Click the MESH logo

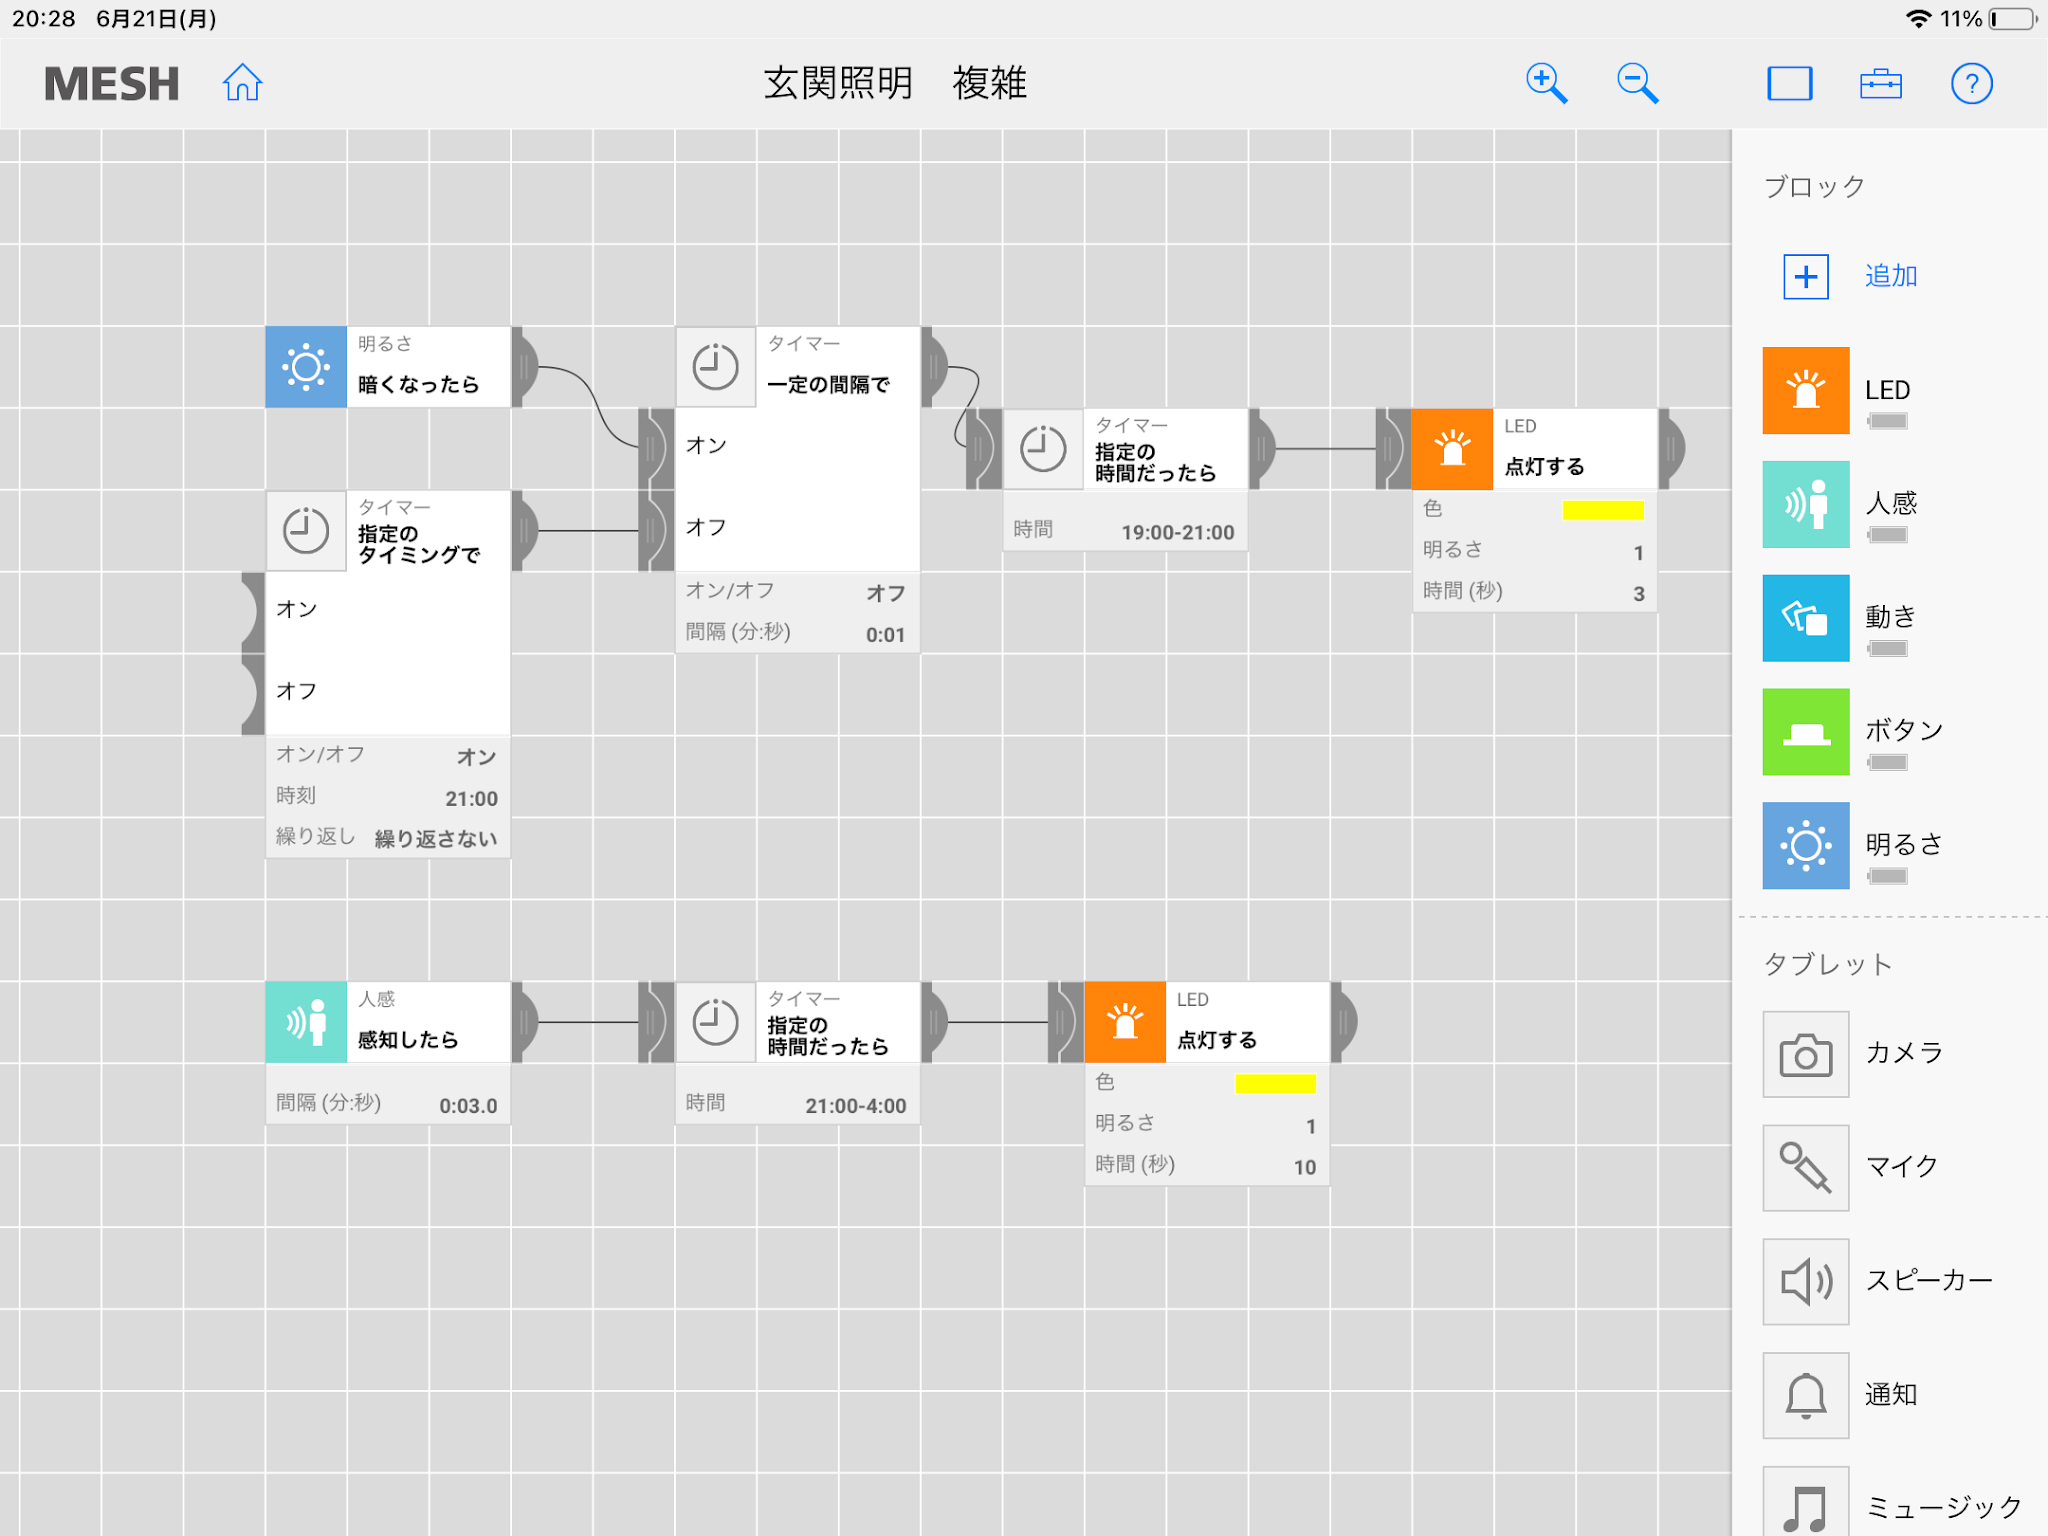(111, 84)
